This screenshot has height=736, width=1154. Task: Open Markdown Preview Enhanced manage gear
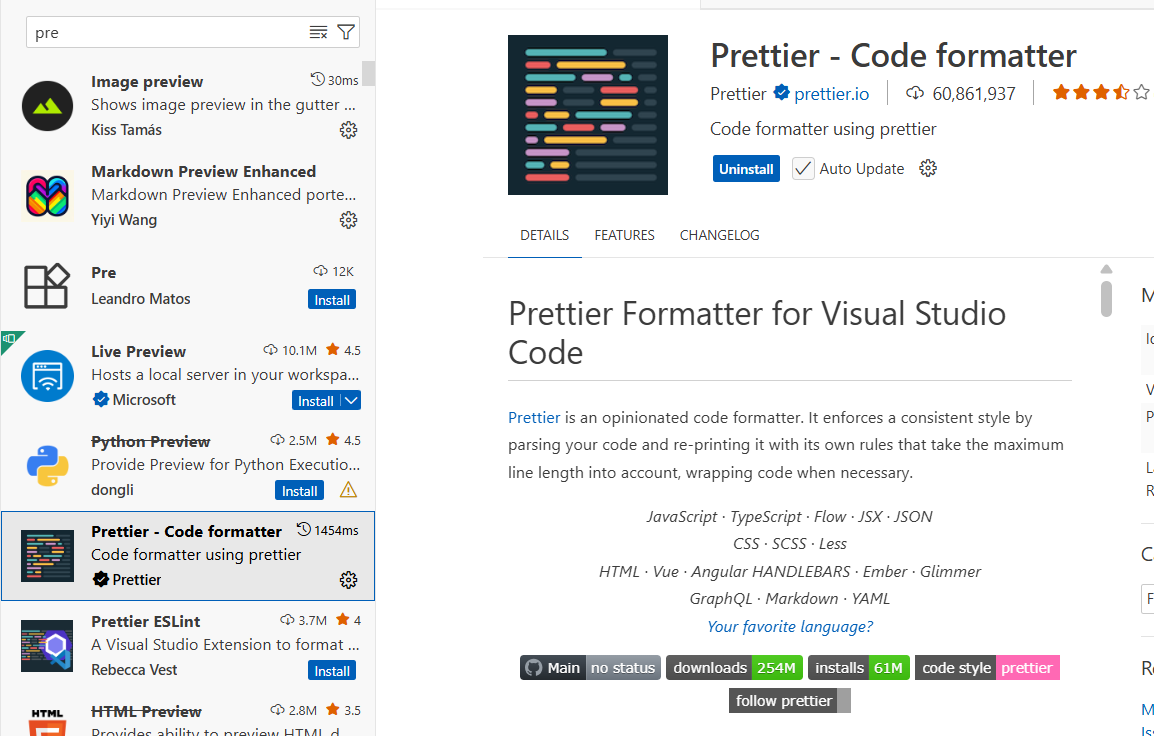coord(348,220)
